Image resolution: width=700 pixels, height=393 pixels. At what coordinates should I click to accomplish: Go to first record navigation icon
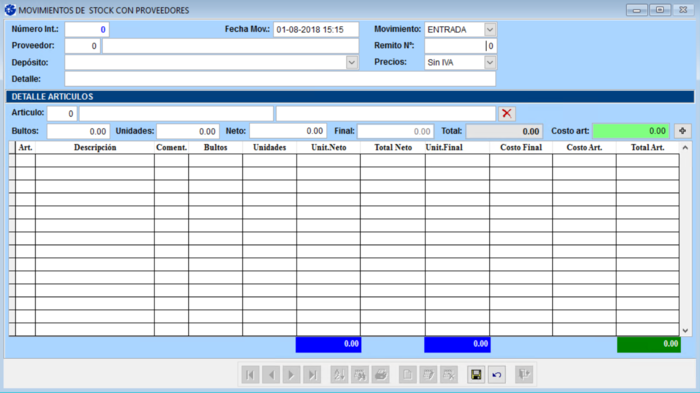coord(250,374)
